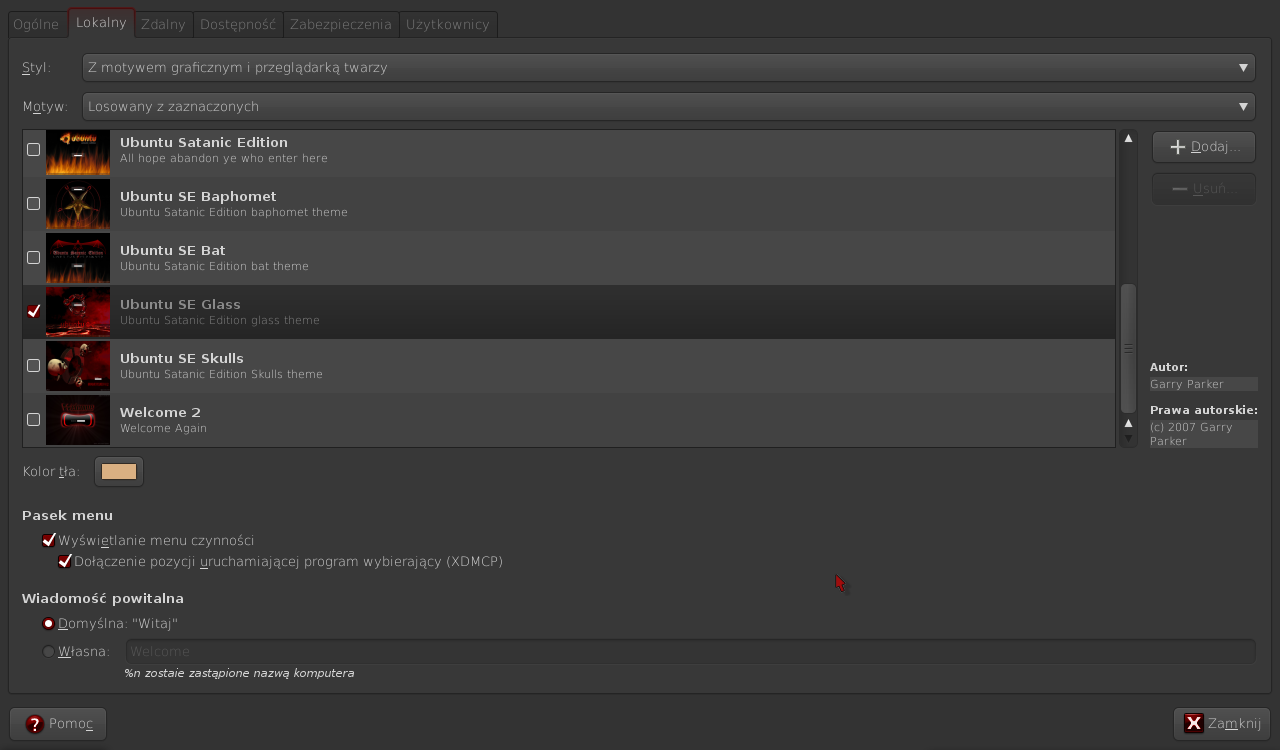Click the "Garry Parker" author field
The width and height of the screenshot is (1280, 750).
click(1203, 384)
